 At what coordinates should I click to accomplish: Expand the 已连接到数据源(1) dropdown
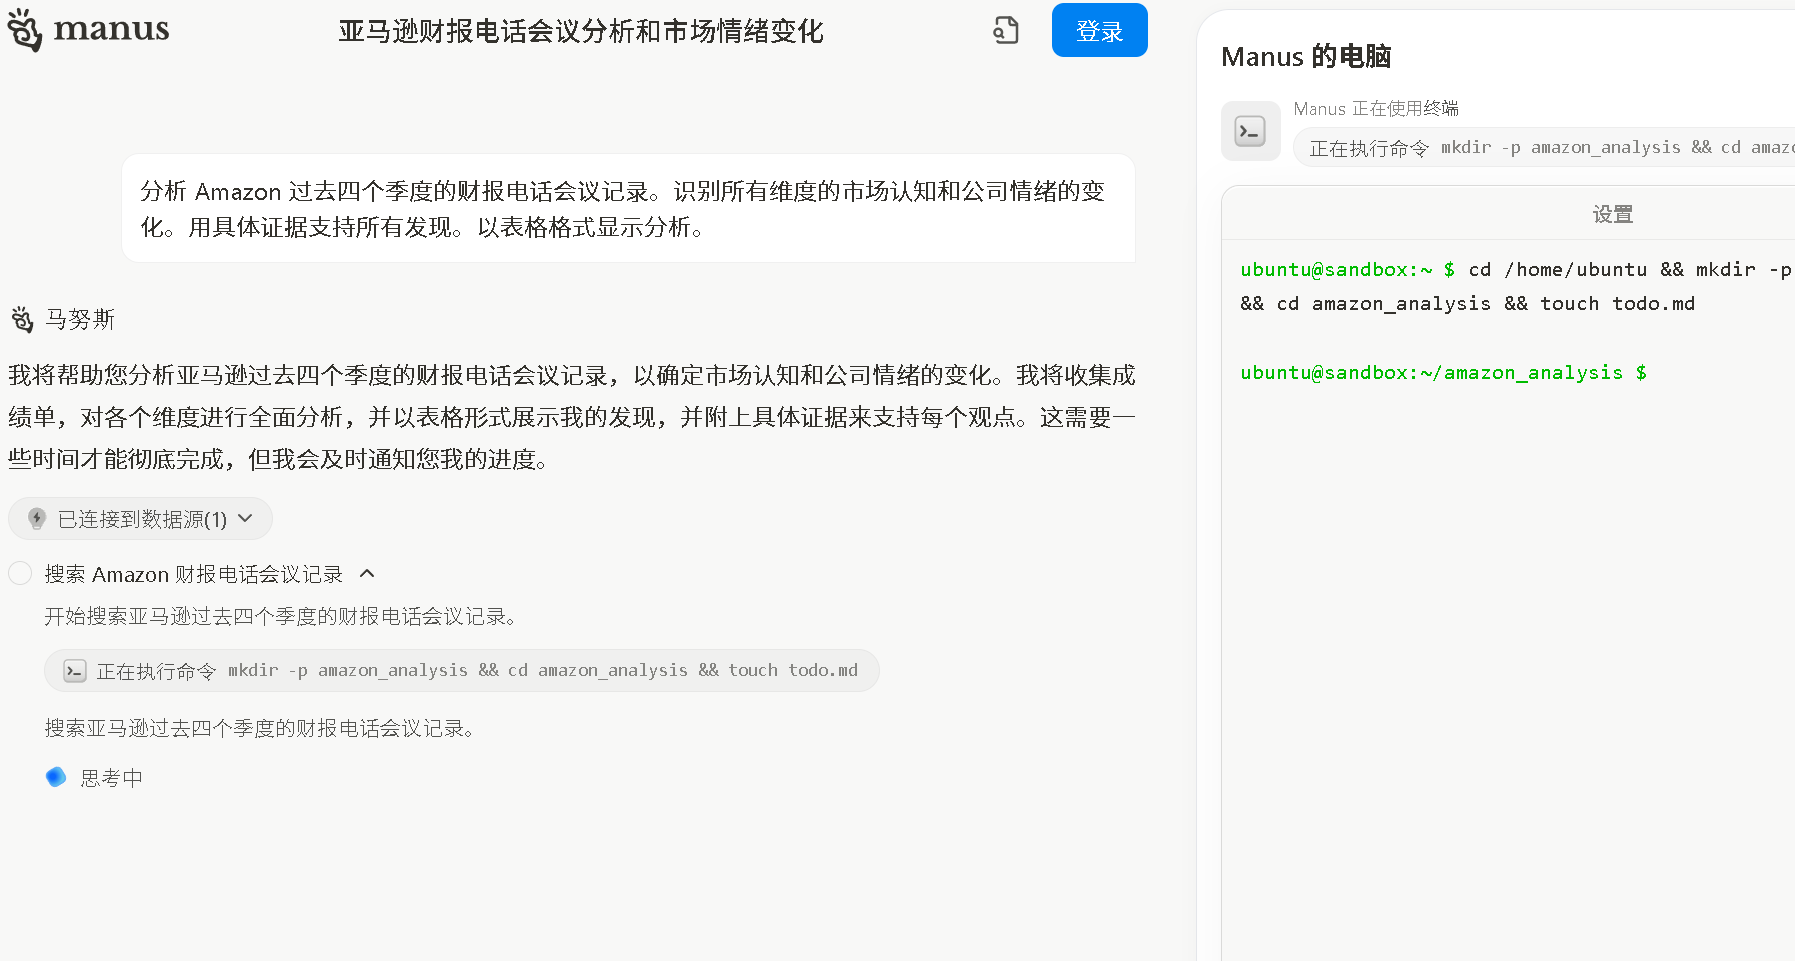[140, 518]
